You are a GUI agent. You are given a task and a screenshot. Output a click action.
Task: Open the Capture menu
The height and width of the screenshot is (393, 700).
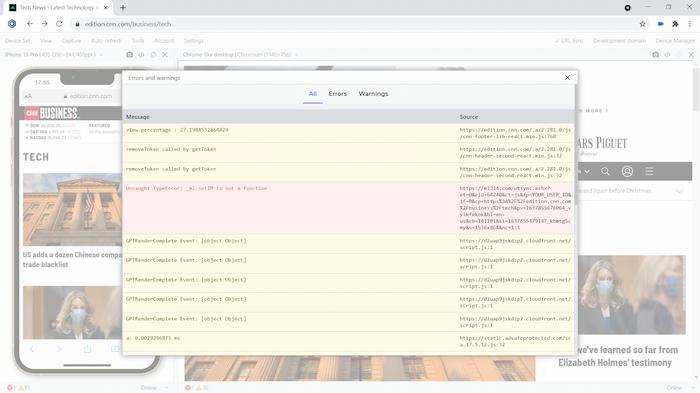click(71, 41)
